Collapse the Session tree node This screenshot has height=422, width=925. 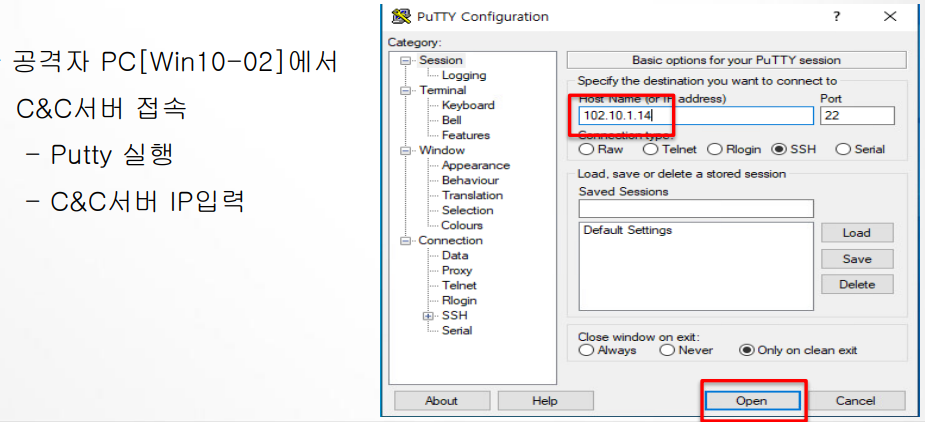(405, 60)
